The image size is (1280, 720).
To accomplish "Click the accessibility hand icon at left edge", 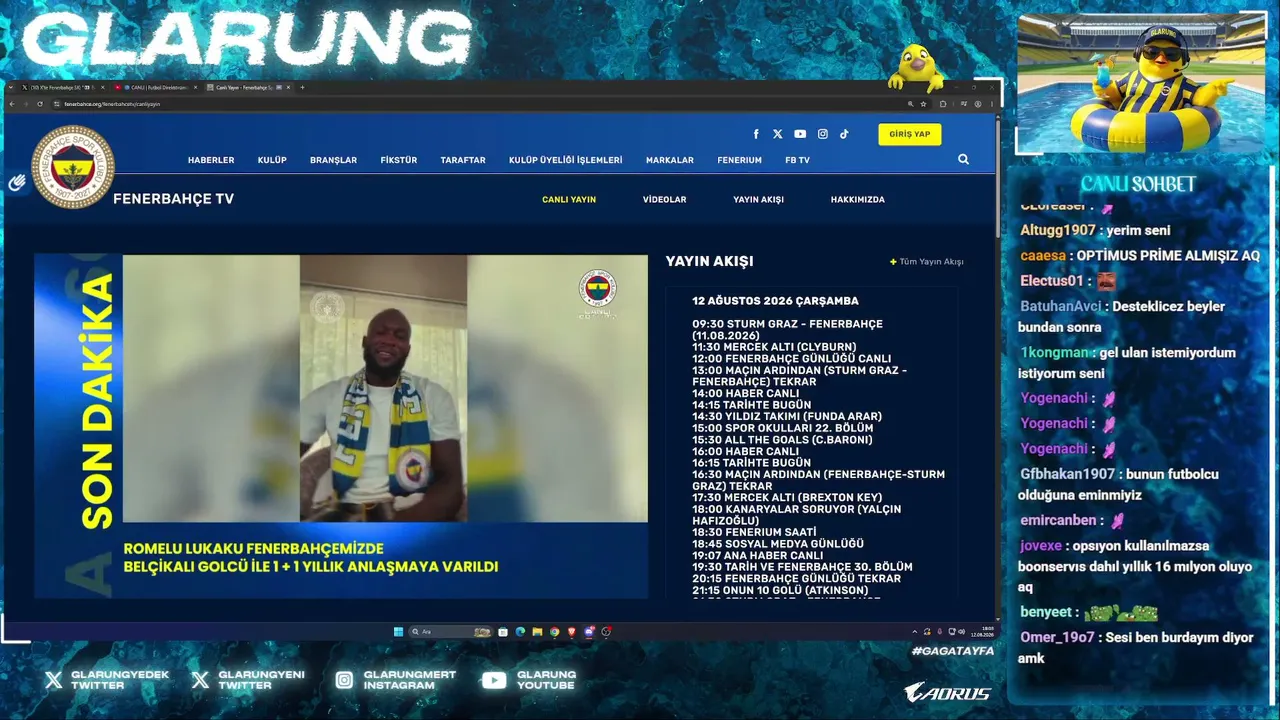I will [17, 183].
